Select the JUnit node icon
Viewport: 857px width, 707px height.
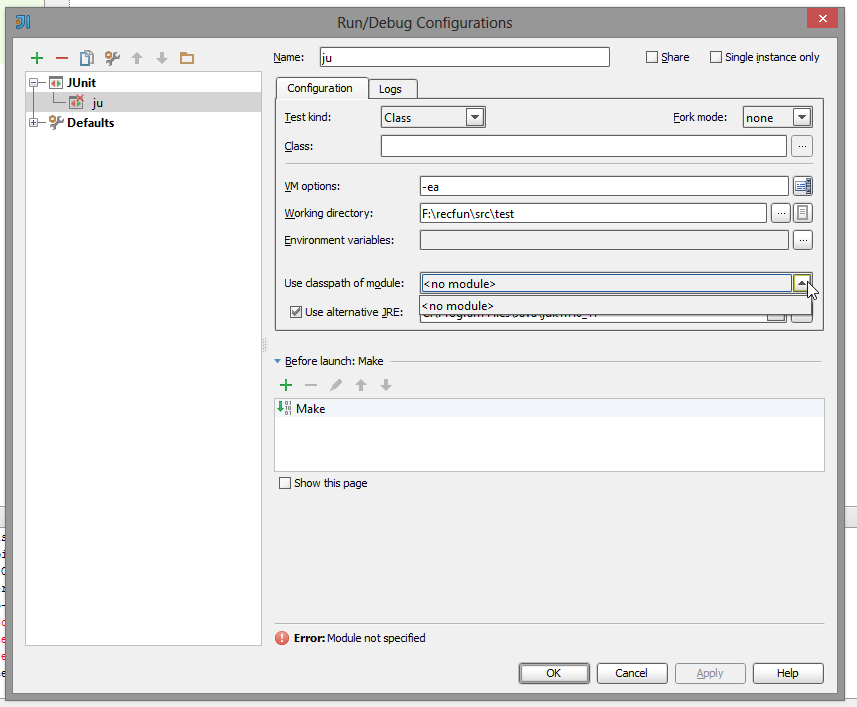point(56,83)
